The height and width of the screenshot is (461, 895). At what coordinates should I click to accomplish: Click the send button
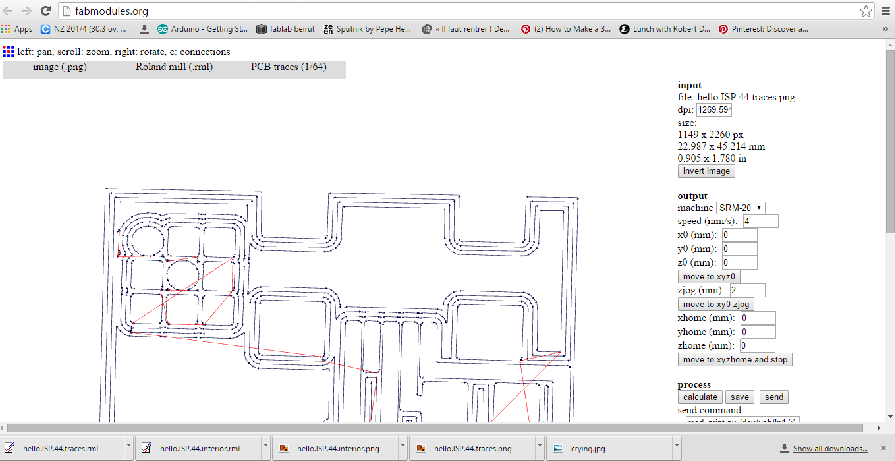pos(773,397)
